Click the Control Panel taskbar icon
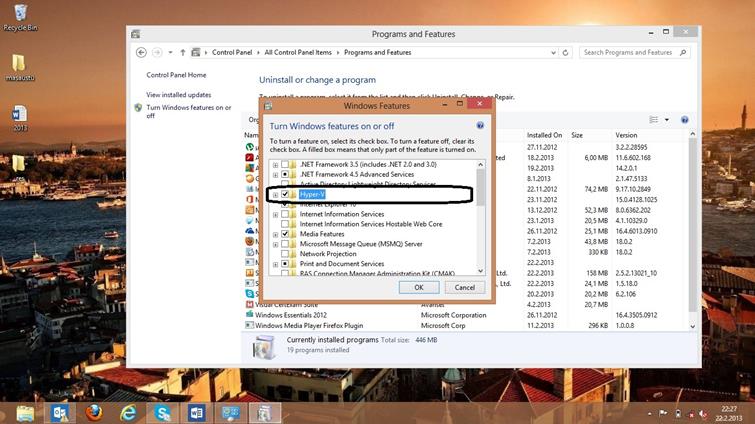 230,413
